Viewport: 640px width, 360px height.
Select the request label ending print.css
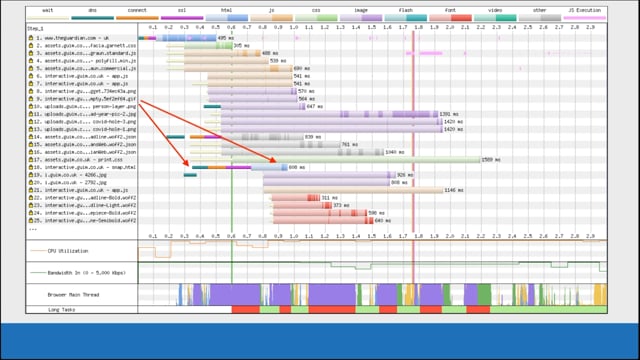pos(83,160)
